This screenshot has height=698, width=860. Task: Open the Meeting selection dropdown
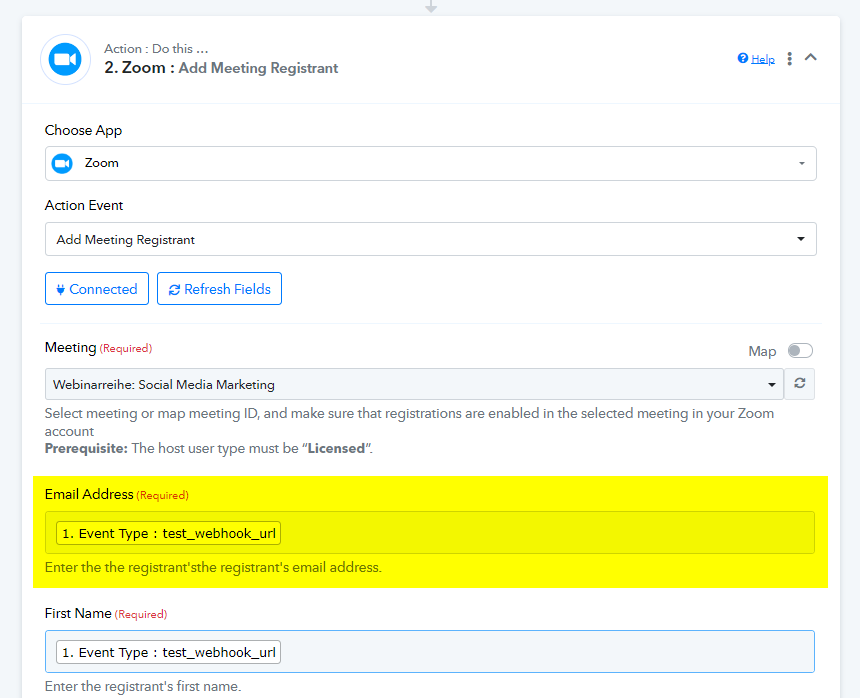(x=414, y=384)
